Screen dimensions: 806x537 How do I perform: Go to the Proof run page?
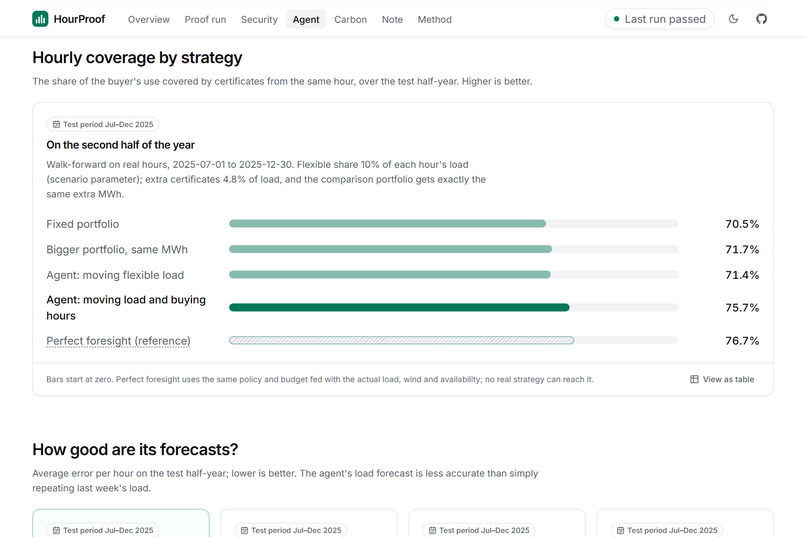click(x=205, y=20)
